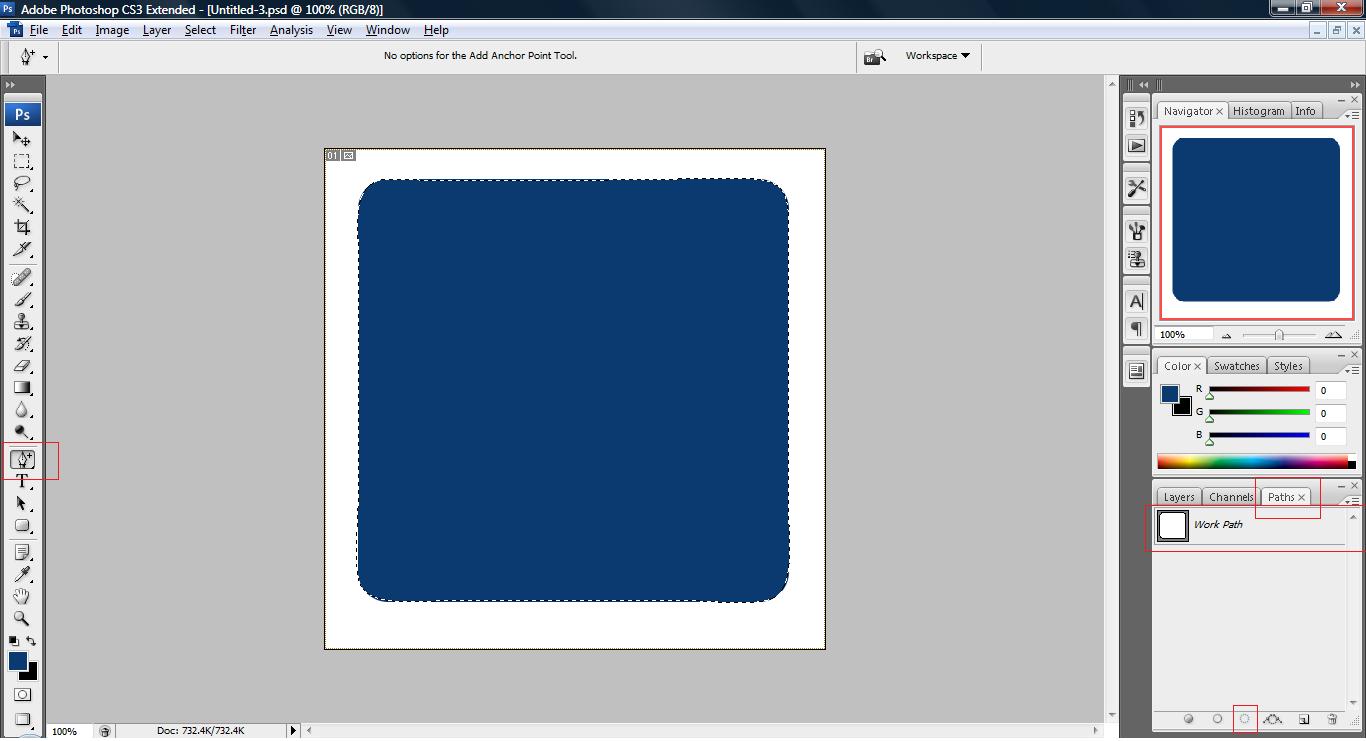Viewport: 1366px width, 741px height.
Task: Select the Type tool
Action: pyautogui.click(x=22, y=481)
